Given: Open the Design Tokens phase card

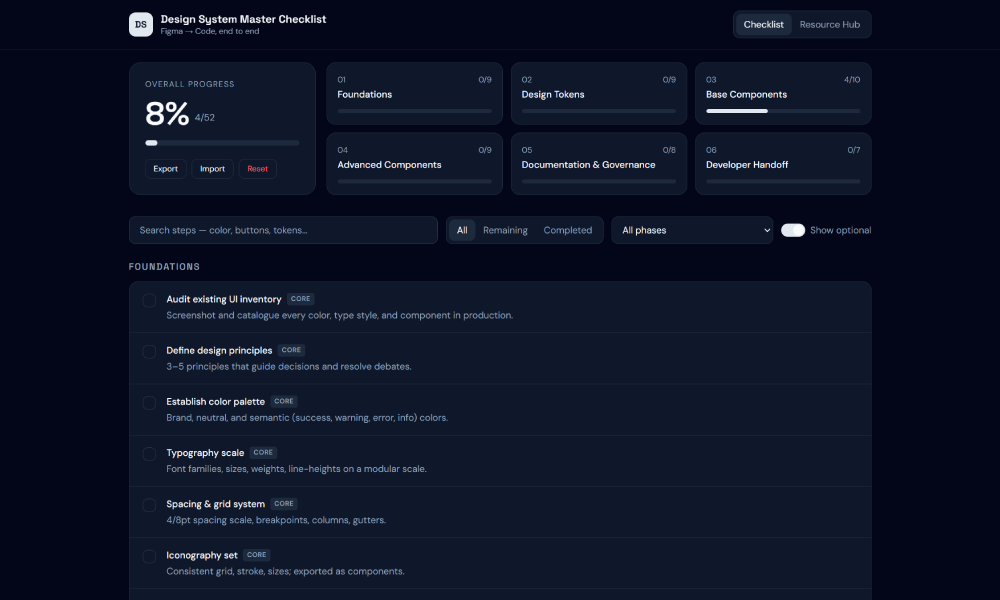Looking at the screenshot, I should 599,94.
